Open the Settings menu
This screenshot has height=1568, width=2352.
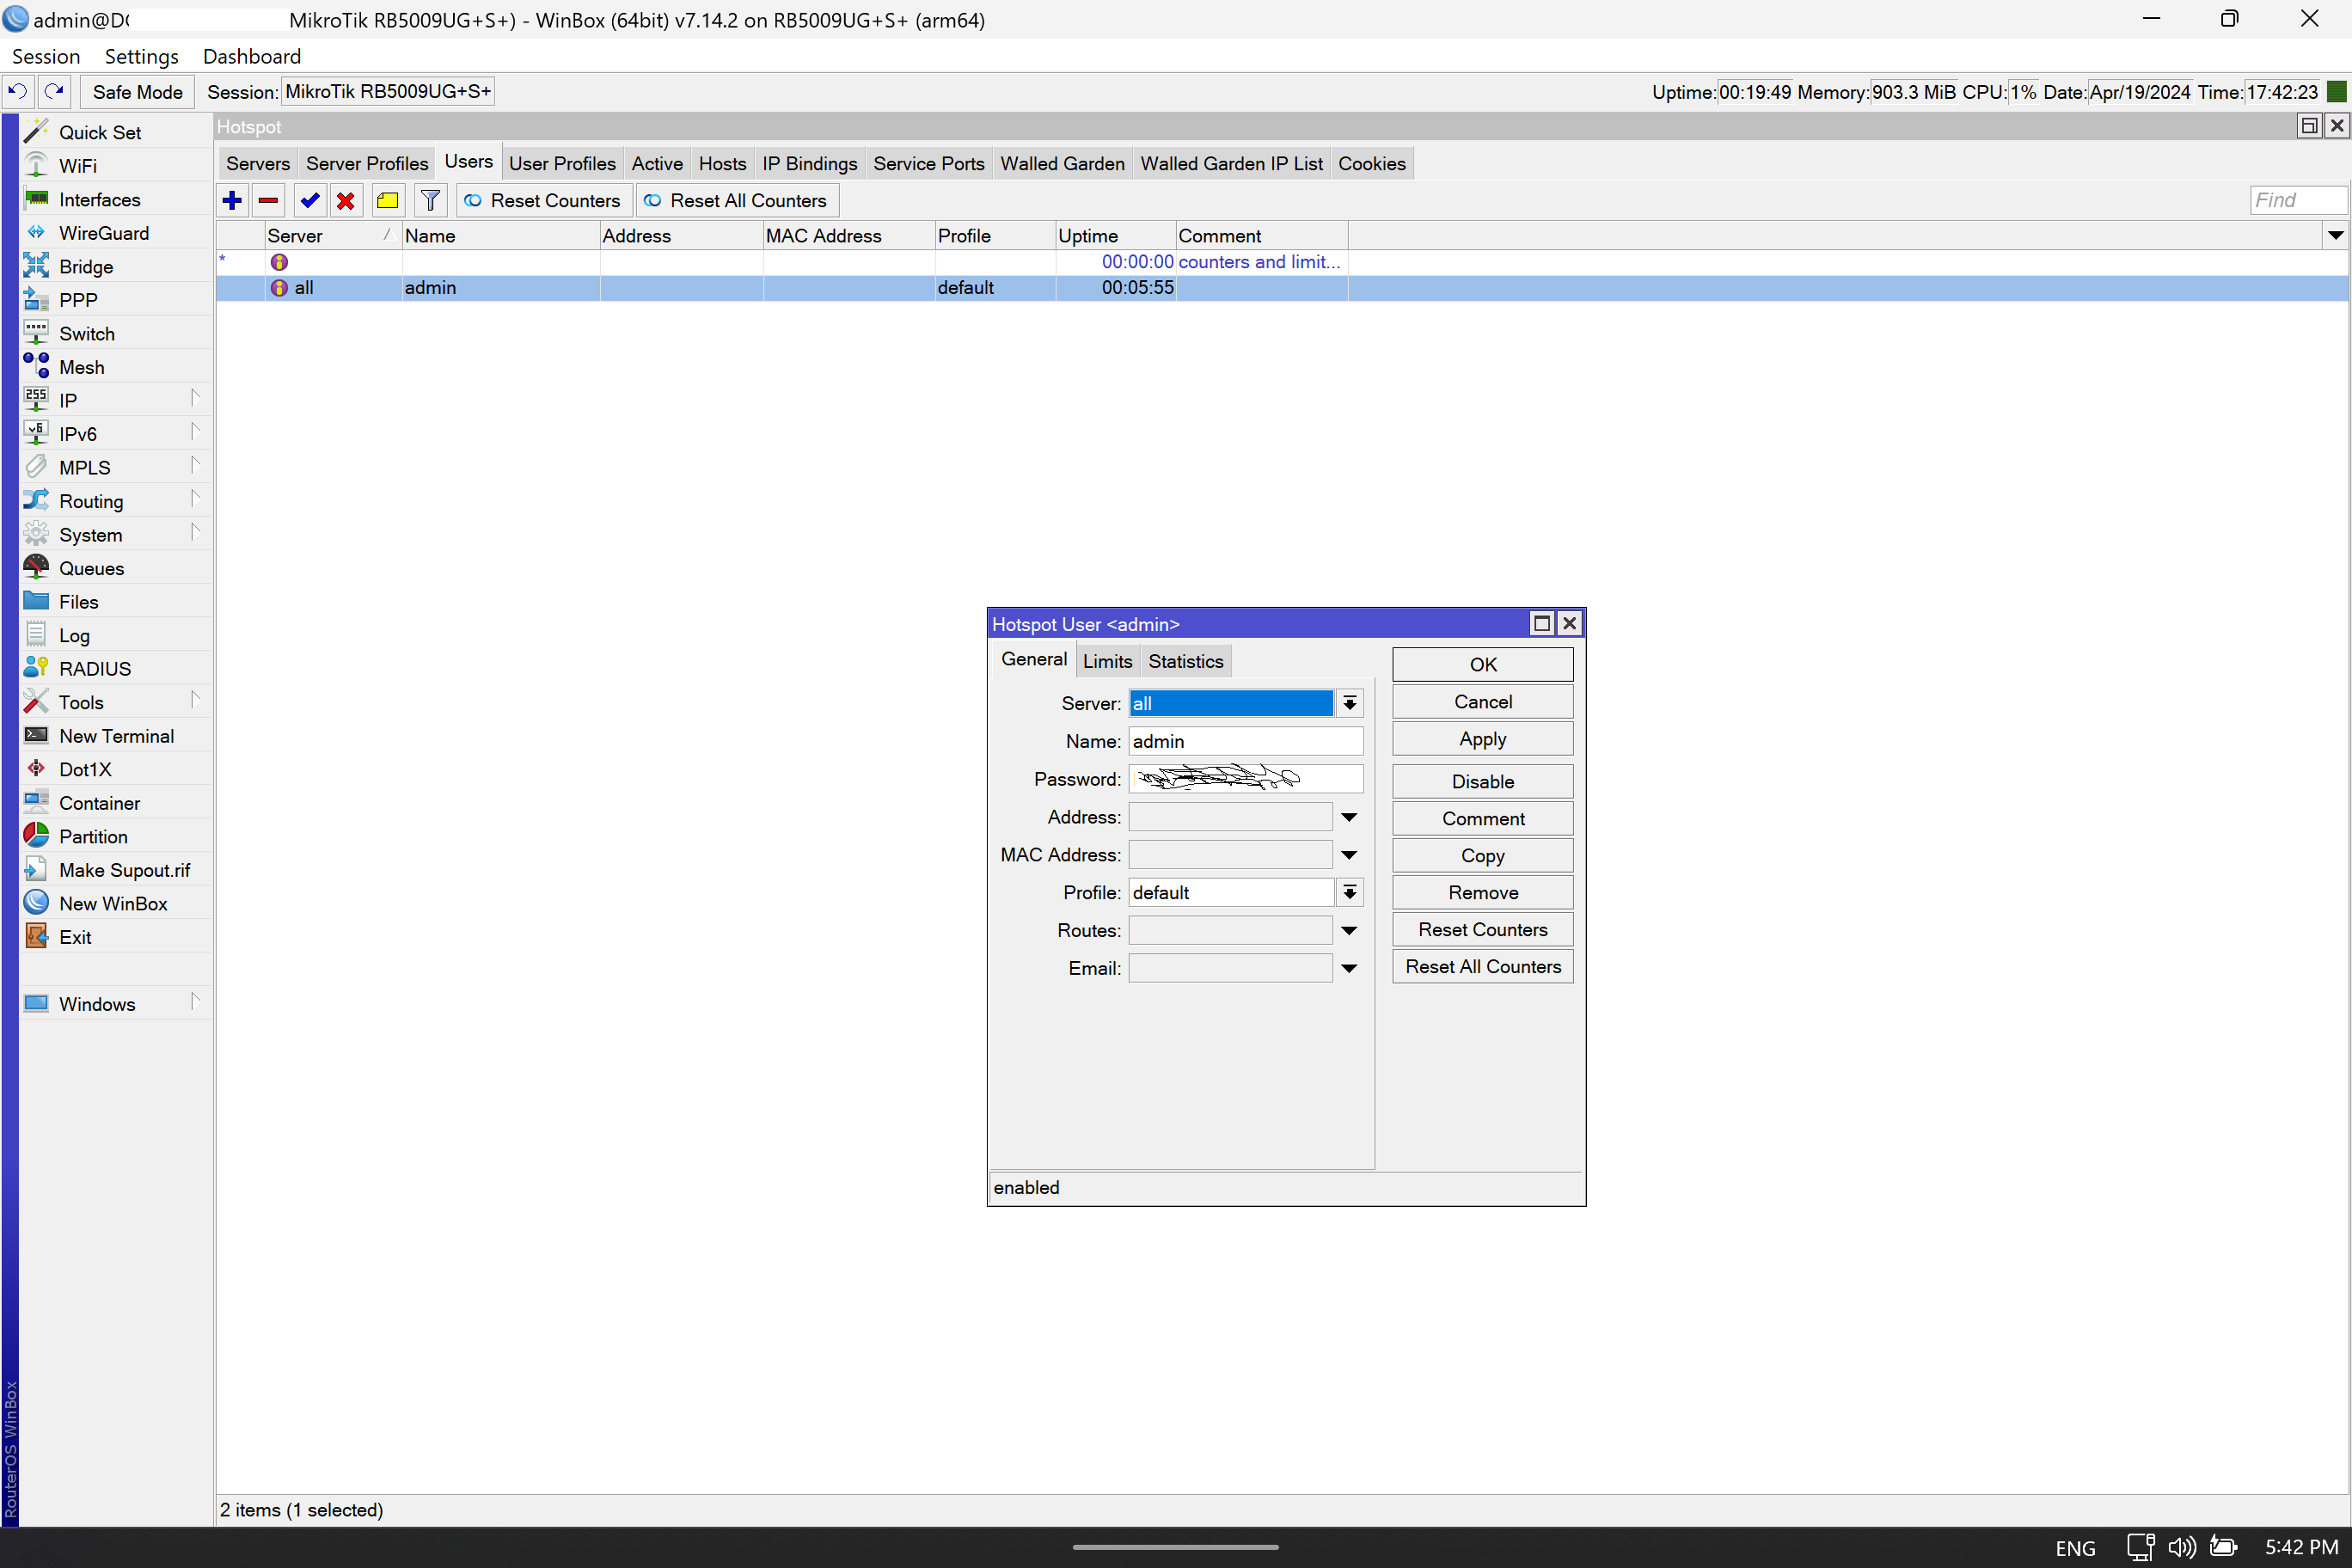point(141,56)
